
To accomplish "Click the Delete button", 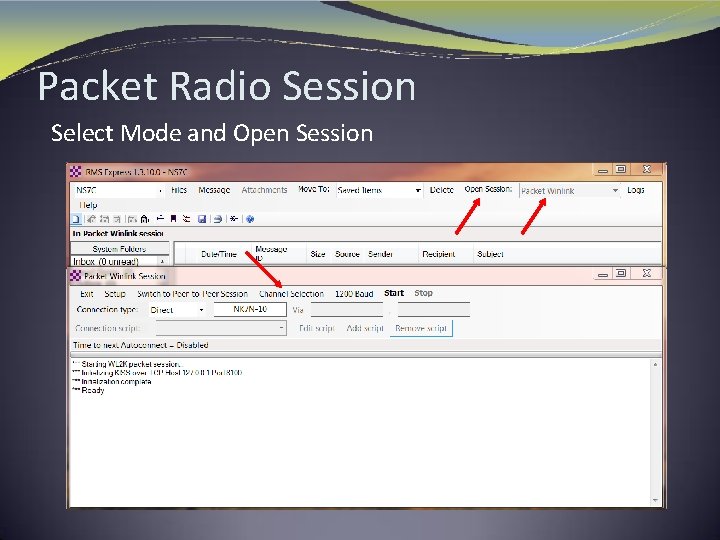I will coord(442,190).
